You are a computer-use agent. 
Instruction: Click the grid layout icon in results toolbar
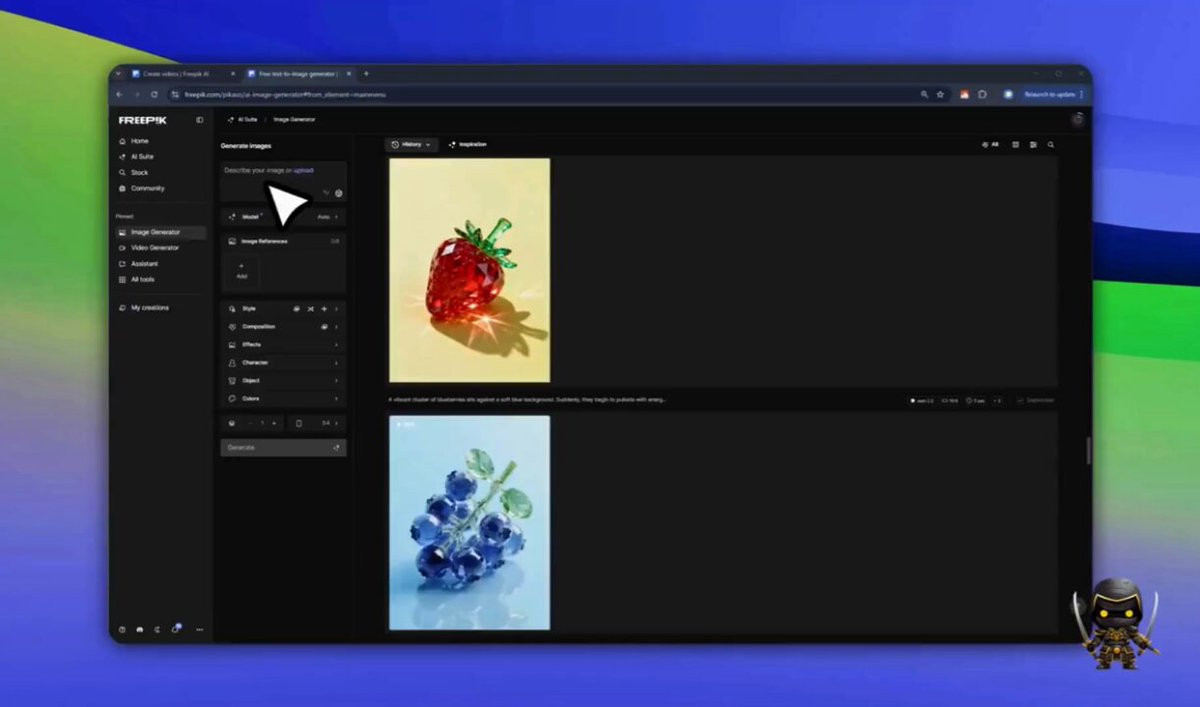1015,144
